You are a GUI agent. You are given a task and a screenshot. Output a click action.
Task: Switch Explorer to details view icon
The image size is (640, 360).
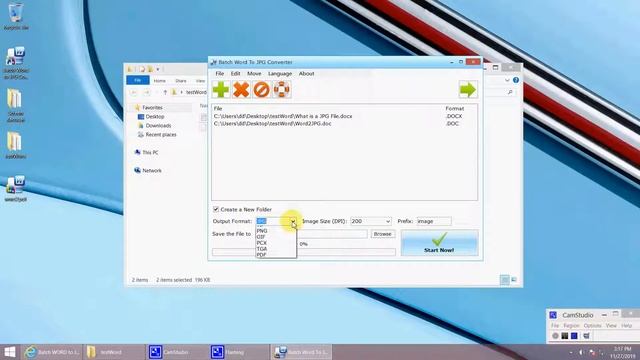pyautogui.click(x=505, y=280)
